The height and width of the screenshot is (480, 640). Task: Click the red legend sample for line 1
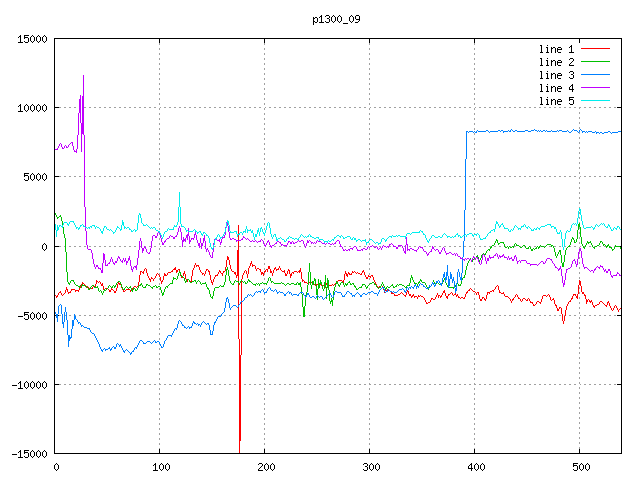point(595,48)
